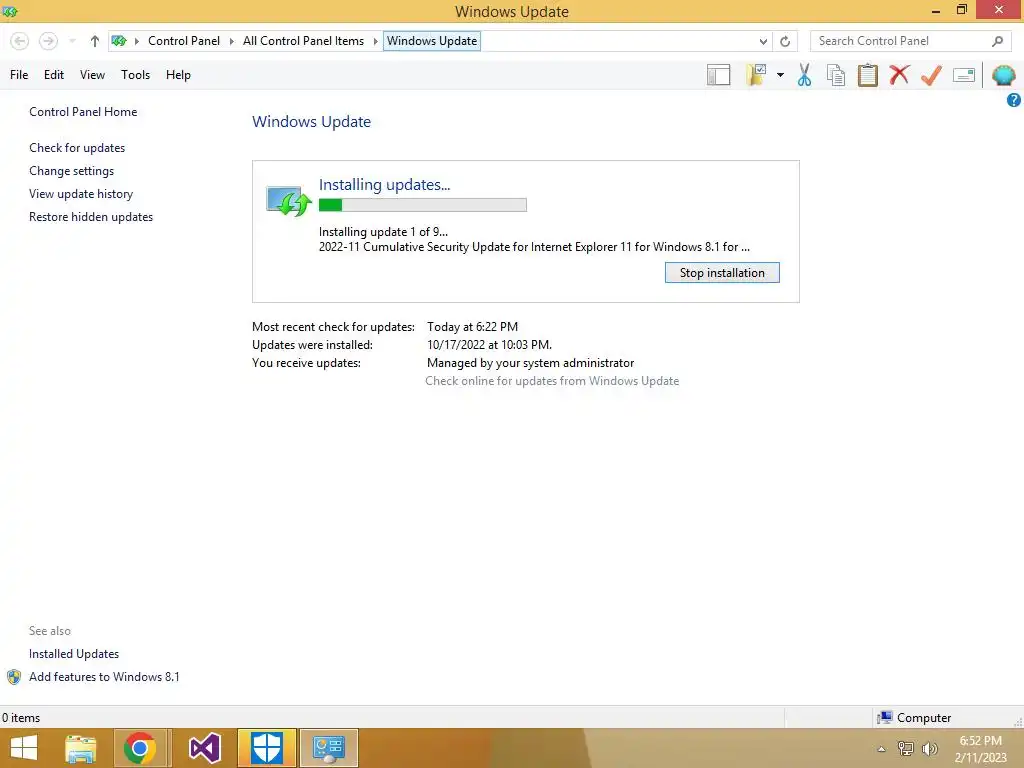
Task: Click the Paste clipboard icon
Action: [867, 75]
